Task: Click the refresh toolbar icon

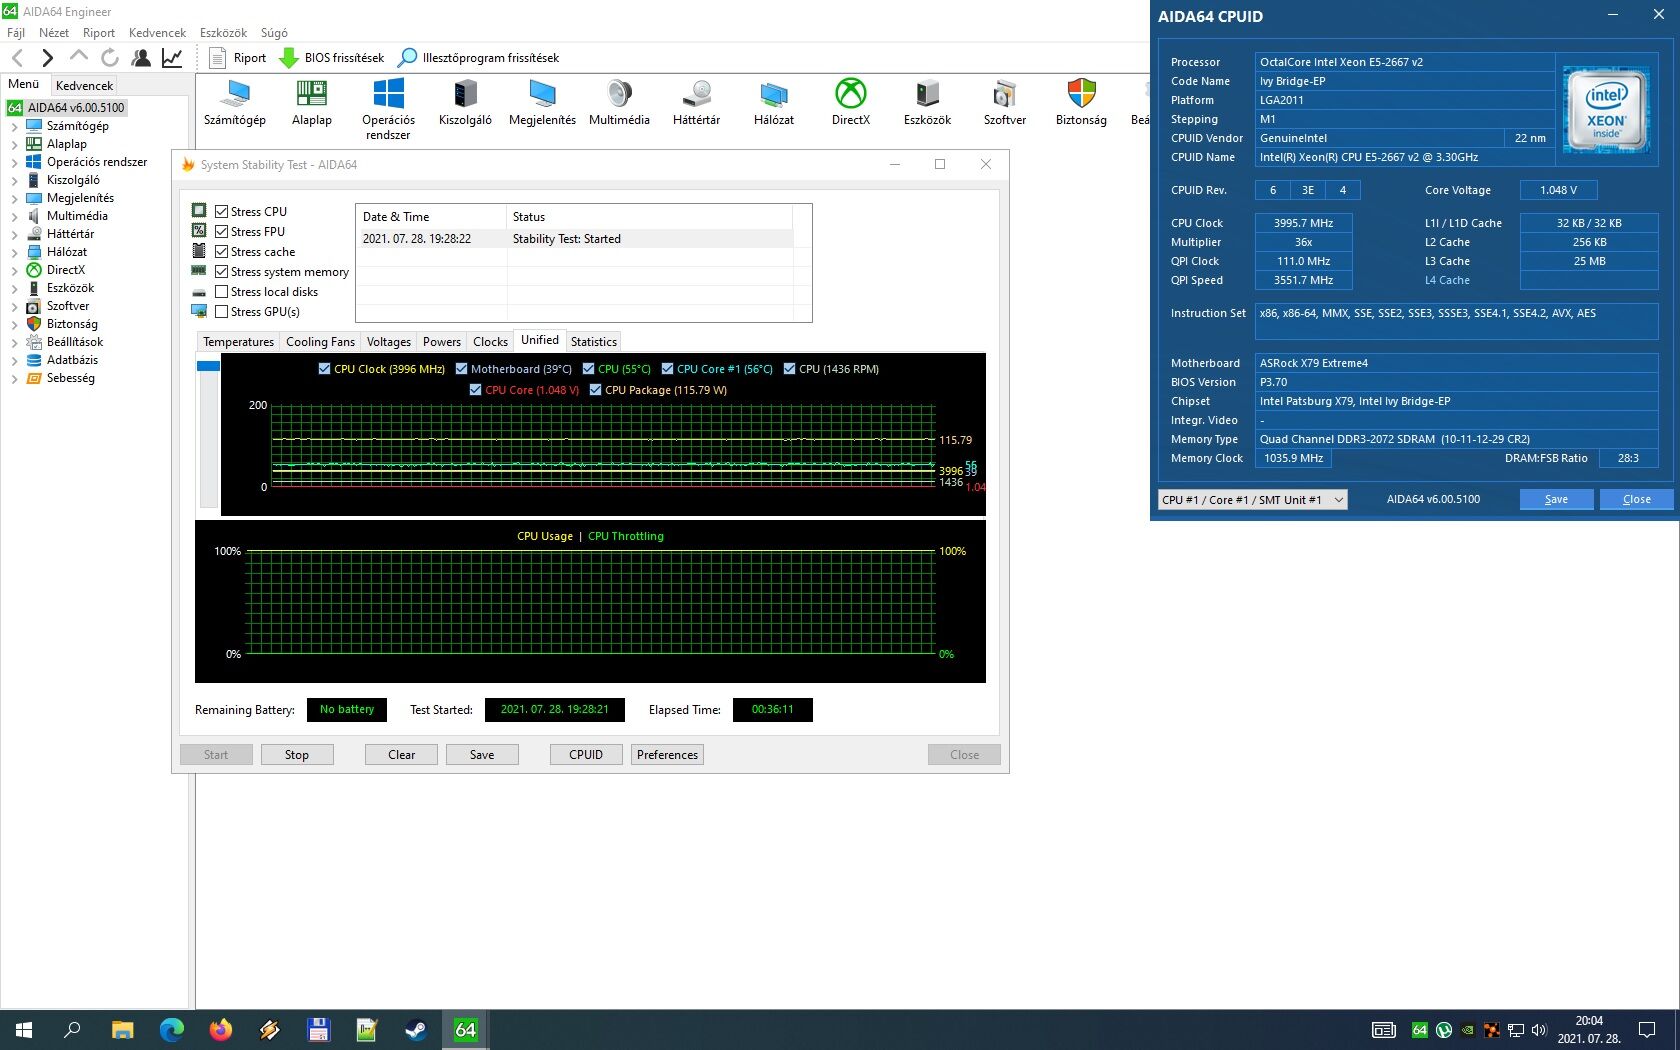Action: pos(110,58)
